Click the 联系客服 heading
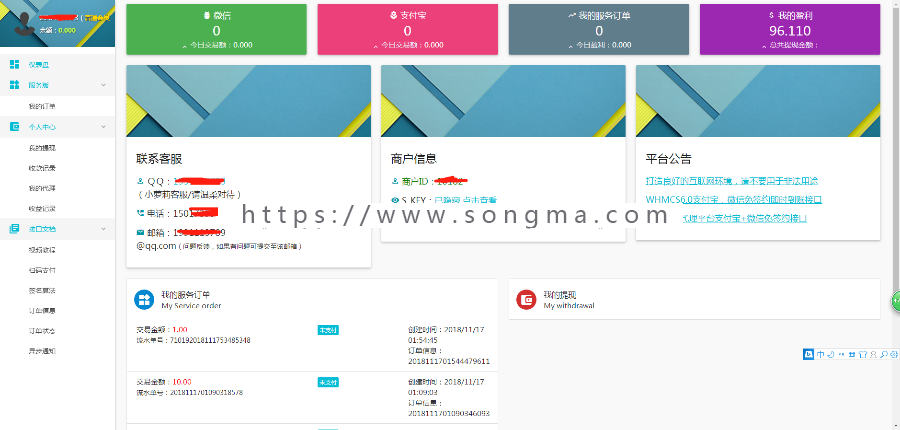The height and width of the screenshot is (430, 900). coord(159,159)
